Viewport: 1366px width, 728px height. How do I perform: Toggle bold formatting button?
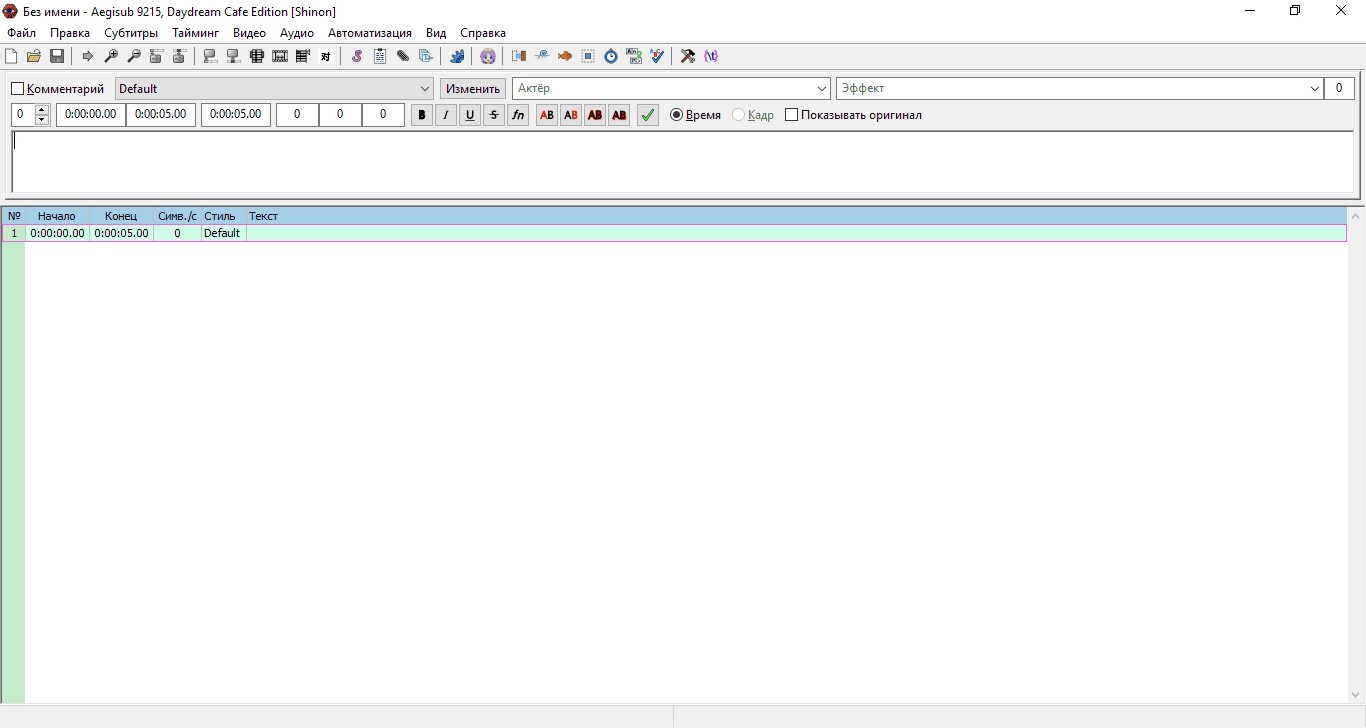click(422, 115)
